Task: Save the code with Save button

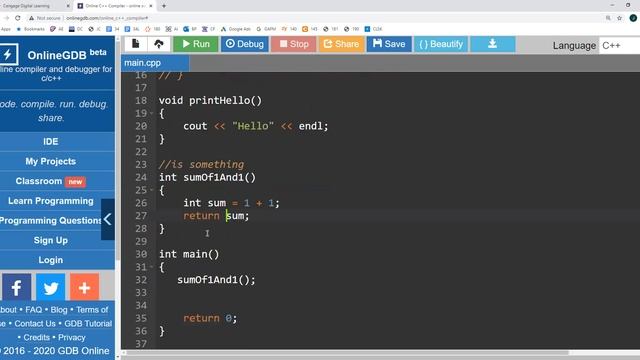Action: click(x=389, y=44)
